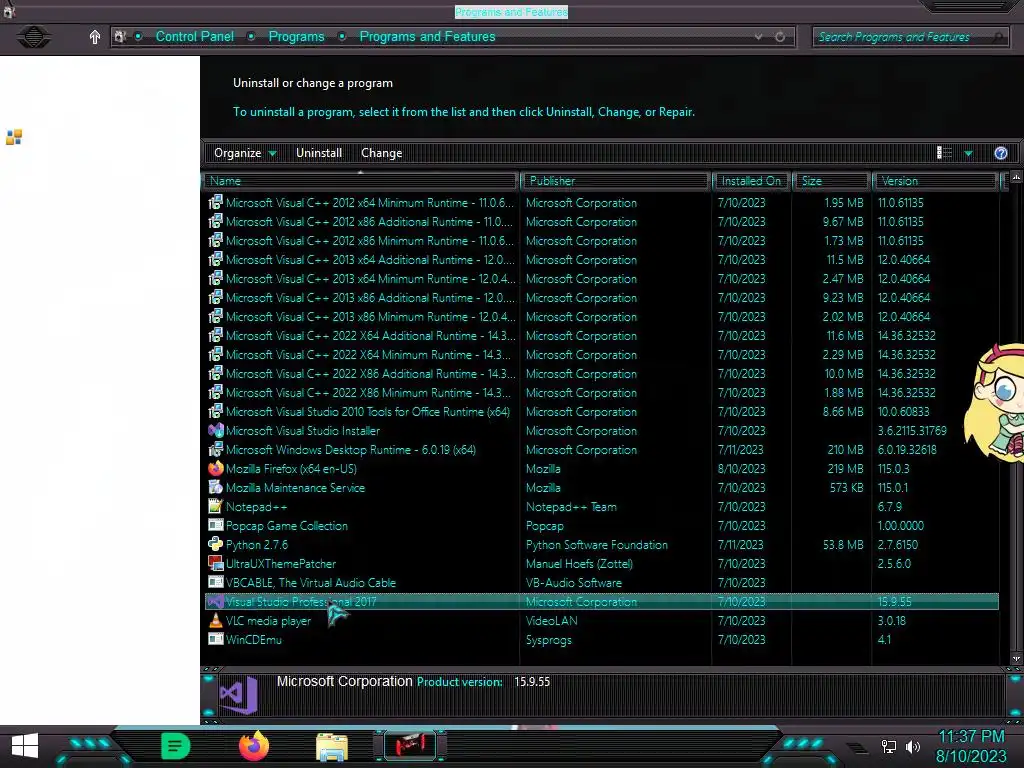
Task: Click the Visual Studio logo in details pane
Action: click(x=238, y=696)
